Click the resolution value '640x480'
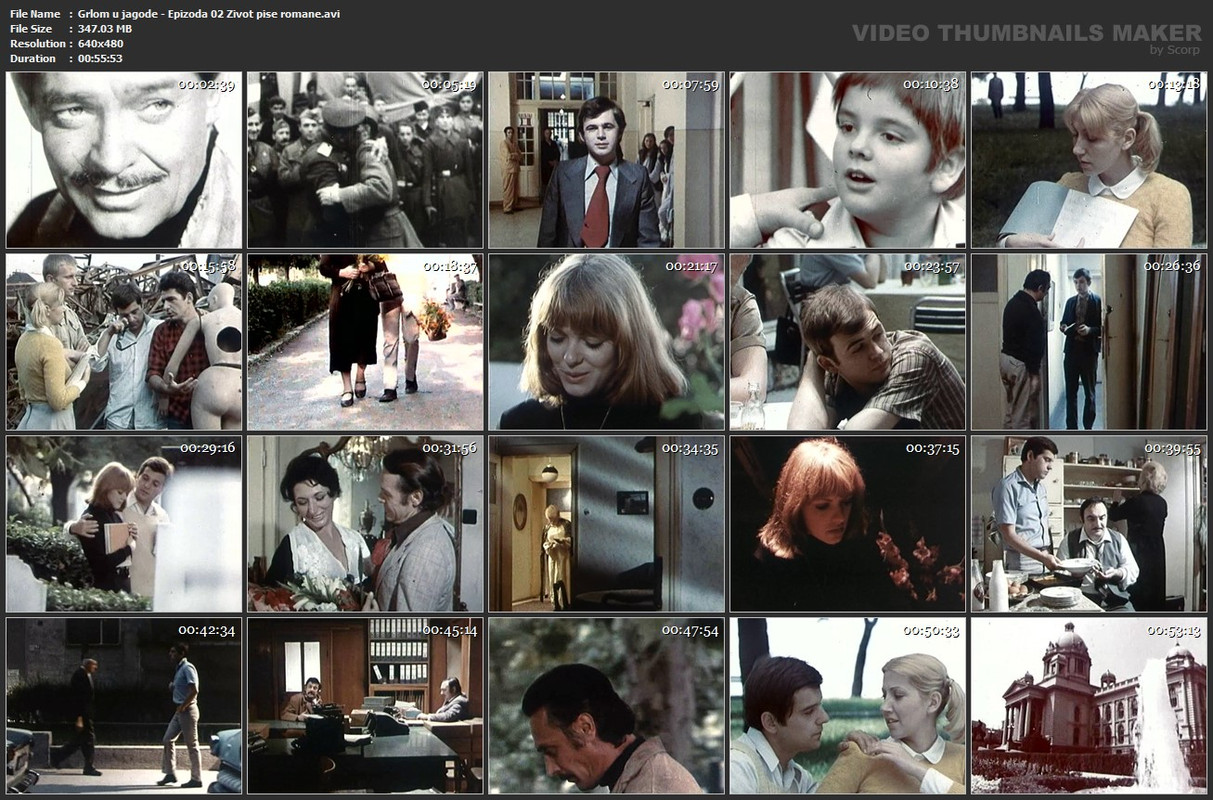This screenshot has width=1213, height=800. click(x=102, y=44)
